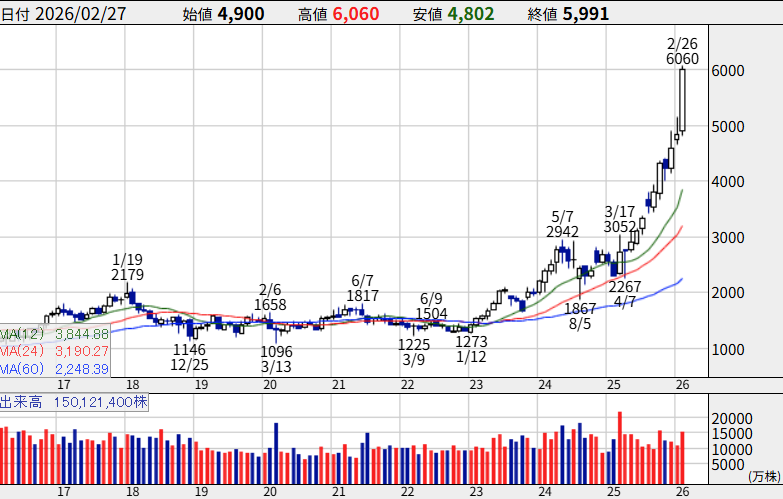Click the 6/7 1817 high annotation

pos(362,289)
